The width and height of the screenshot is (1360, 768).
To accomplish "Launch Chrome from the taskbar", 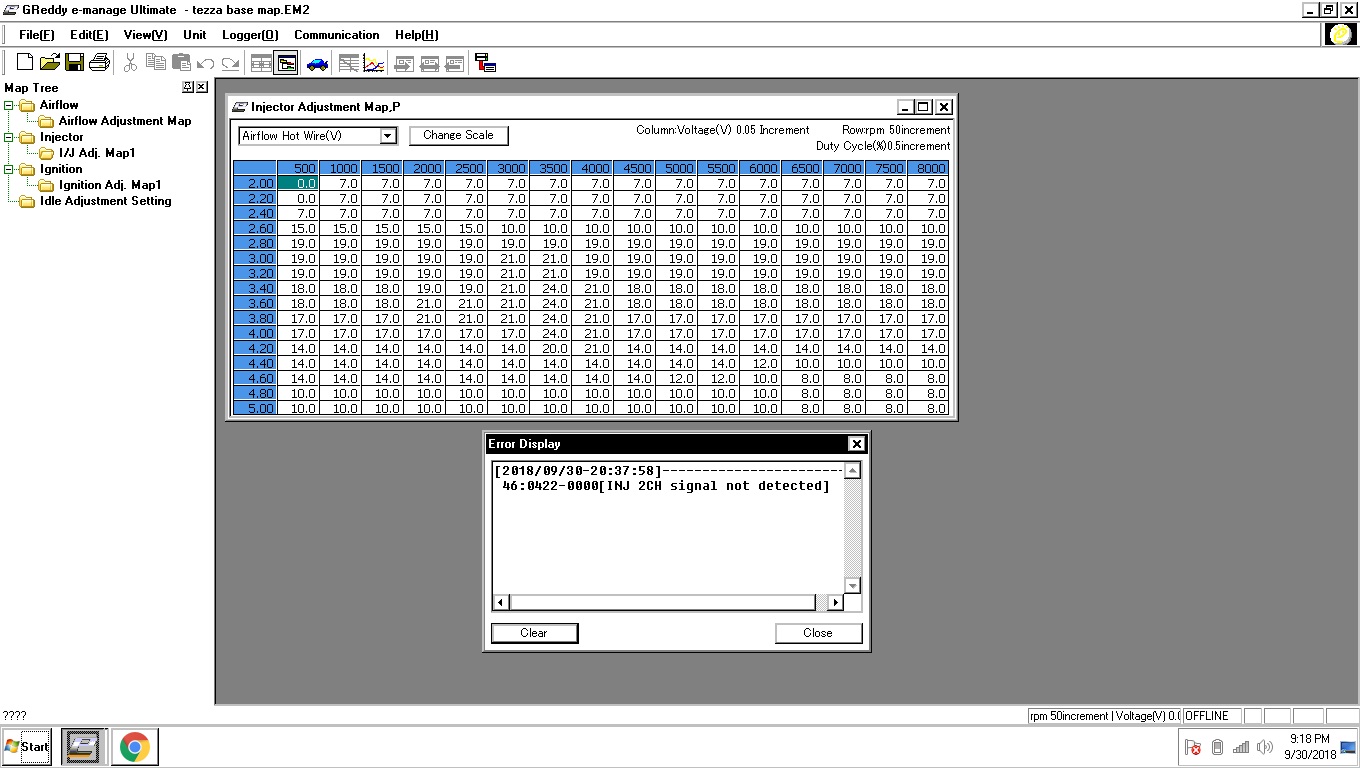I will coord(135,747).
